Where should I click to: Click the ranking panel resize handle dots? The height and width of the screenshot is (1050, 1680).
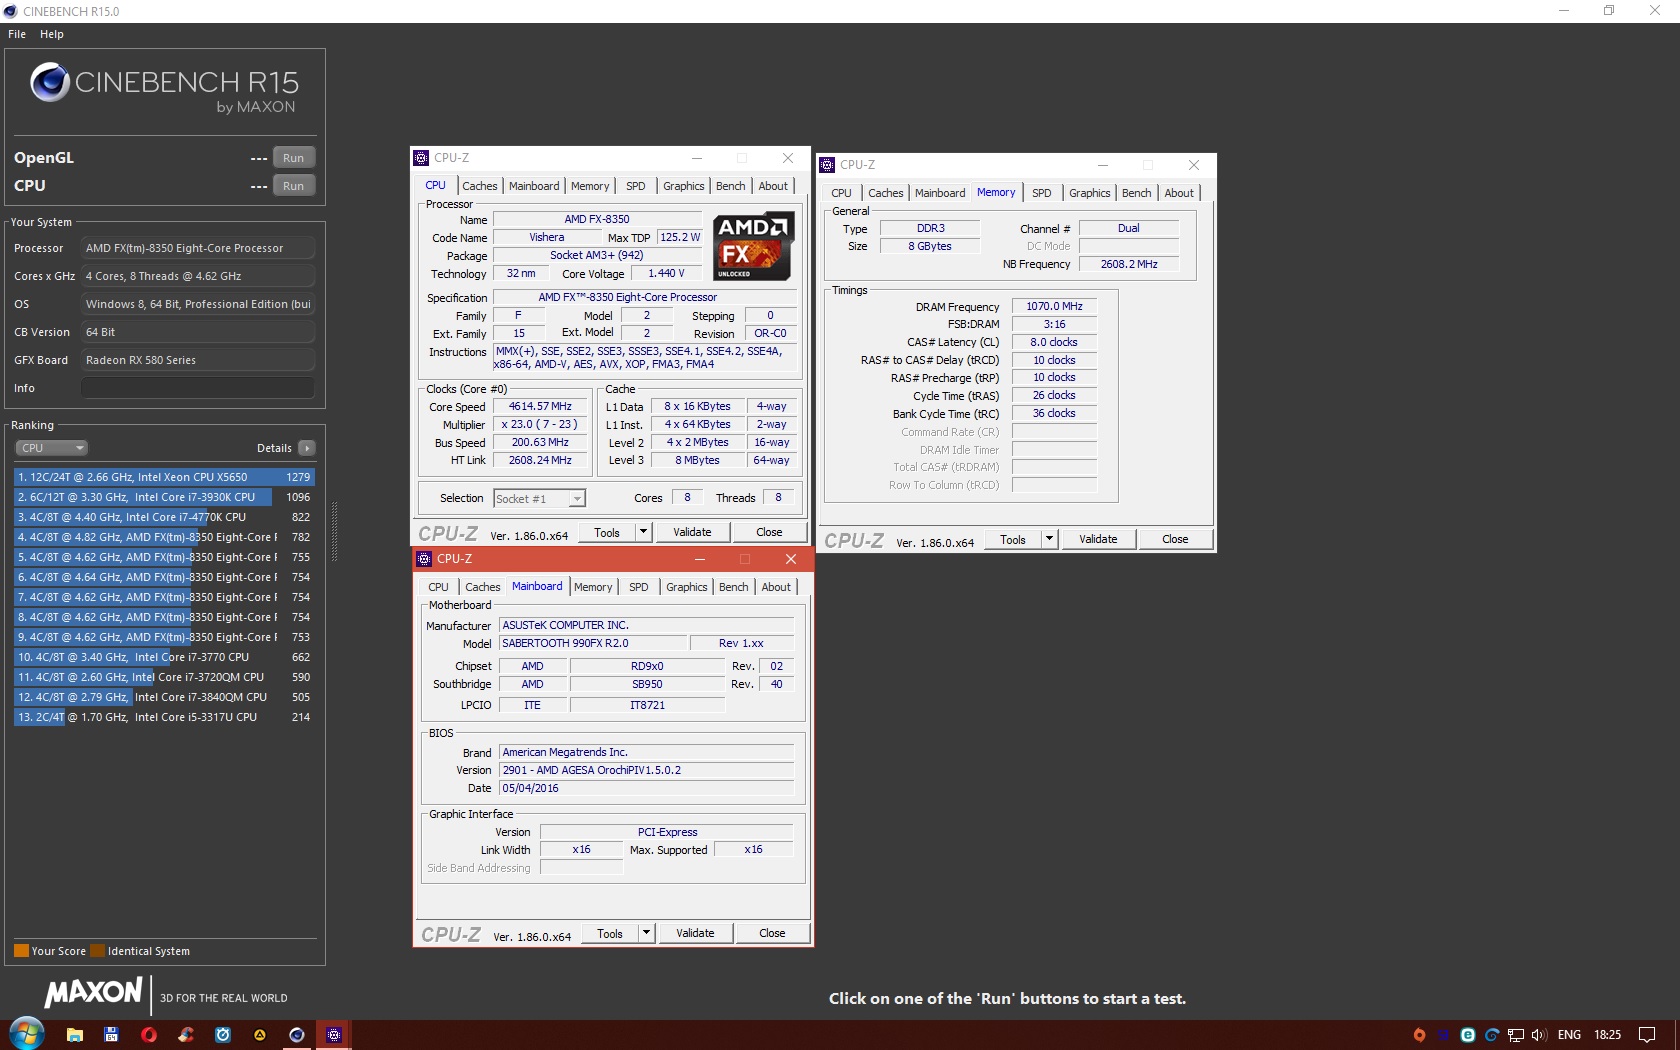[x=334, y=532]
